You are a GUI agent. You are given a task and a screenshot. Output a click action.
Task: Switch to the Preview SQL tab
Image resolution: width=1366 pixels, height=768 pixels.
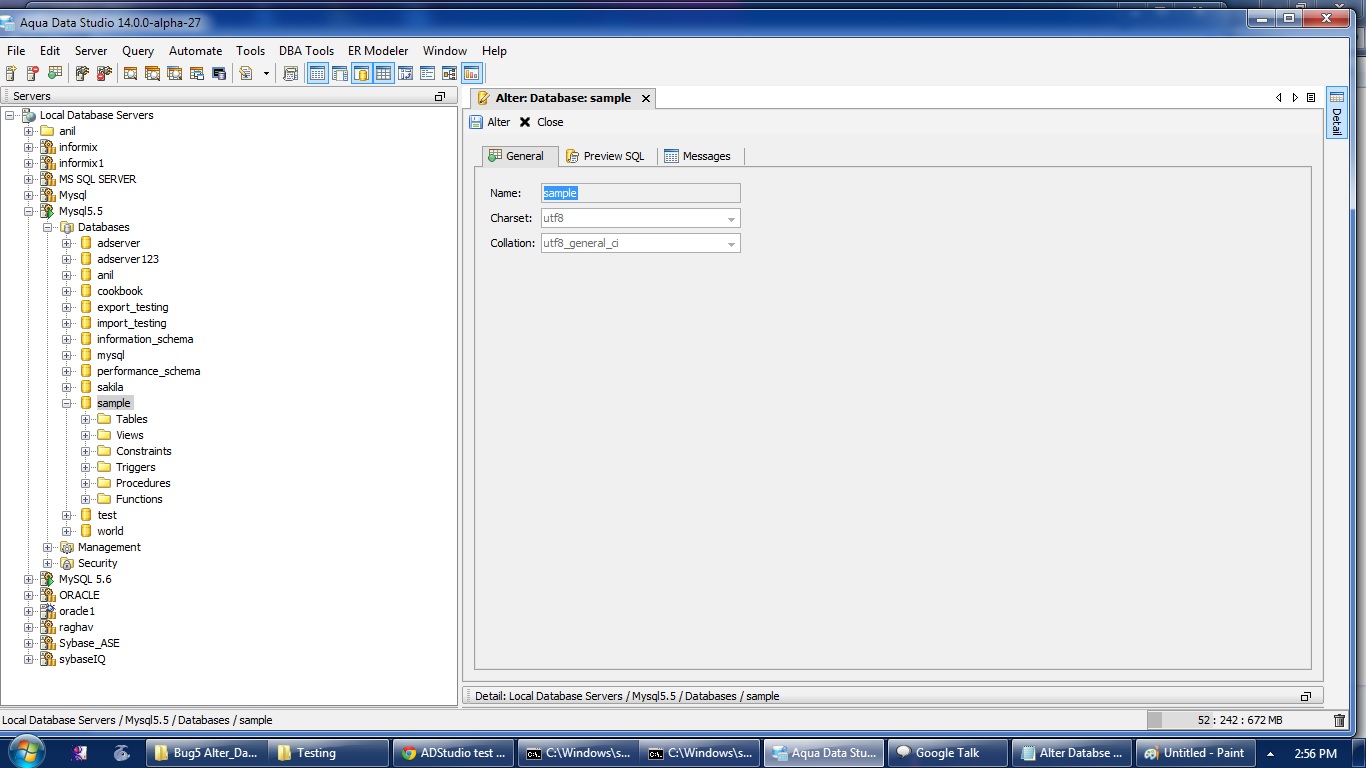click(x=606, y=156)
